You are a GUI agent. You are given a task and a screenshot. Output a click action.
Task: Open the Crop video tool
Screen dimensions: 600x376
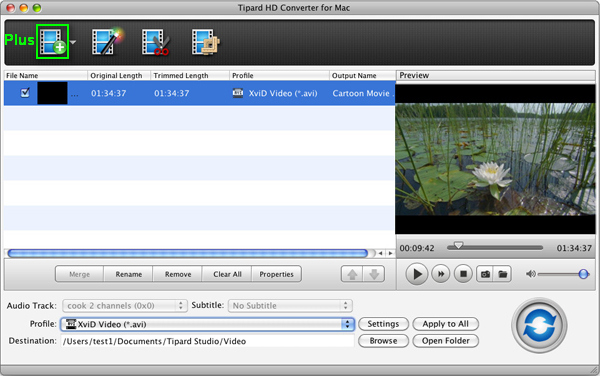(x=206, y=42)
